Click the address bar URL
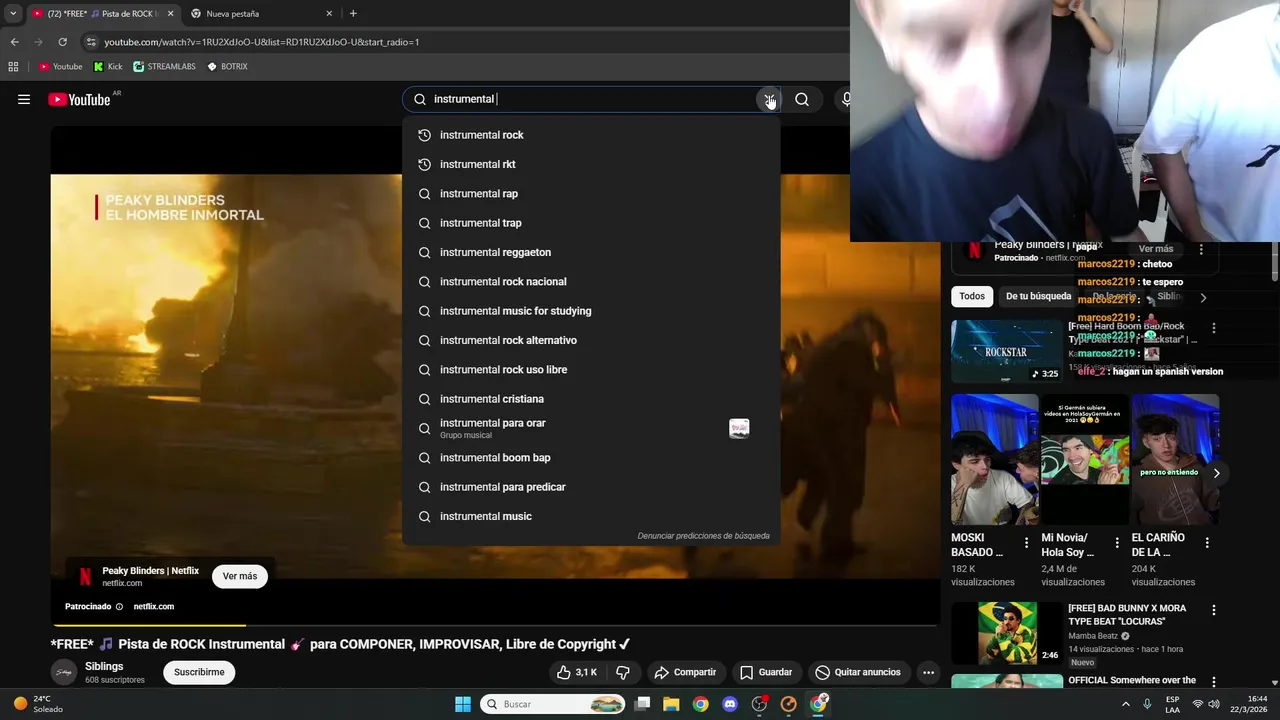This screenshot has height=720, width=1280. (262, 42)
